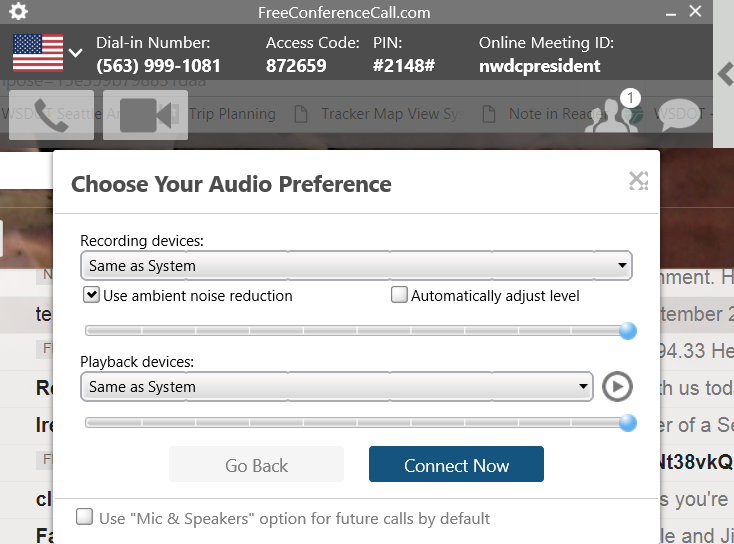Click the Go Back button
Screen dimensions: 734x544
257,464
